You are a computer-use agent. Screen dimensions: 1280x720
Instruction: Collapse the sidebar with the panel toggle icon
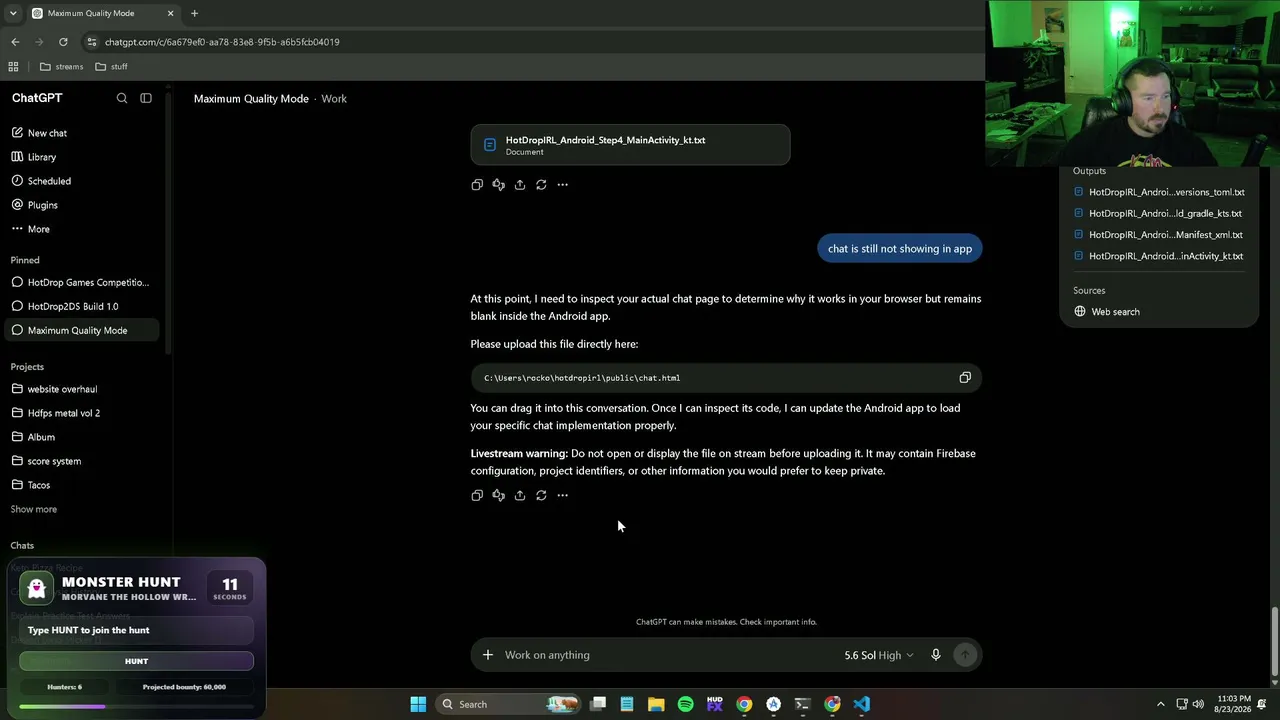coord(146,98)
